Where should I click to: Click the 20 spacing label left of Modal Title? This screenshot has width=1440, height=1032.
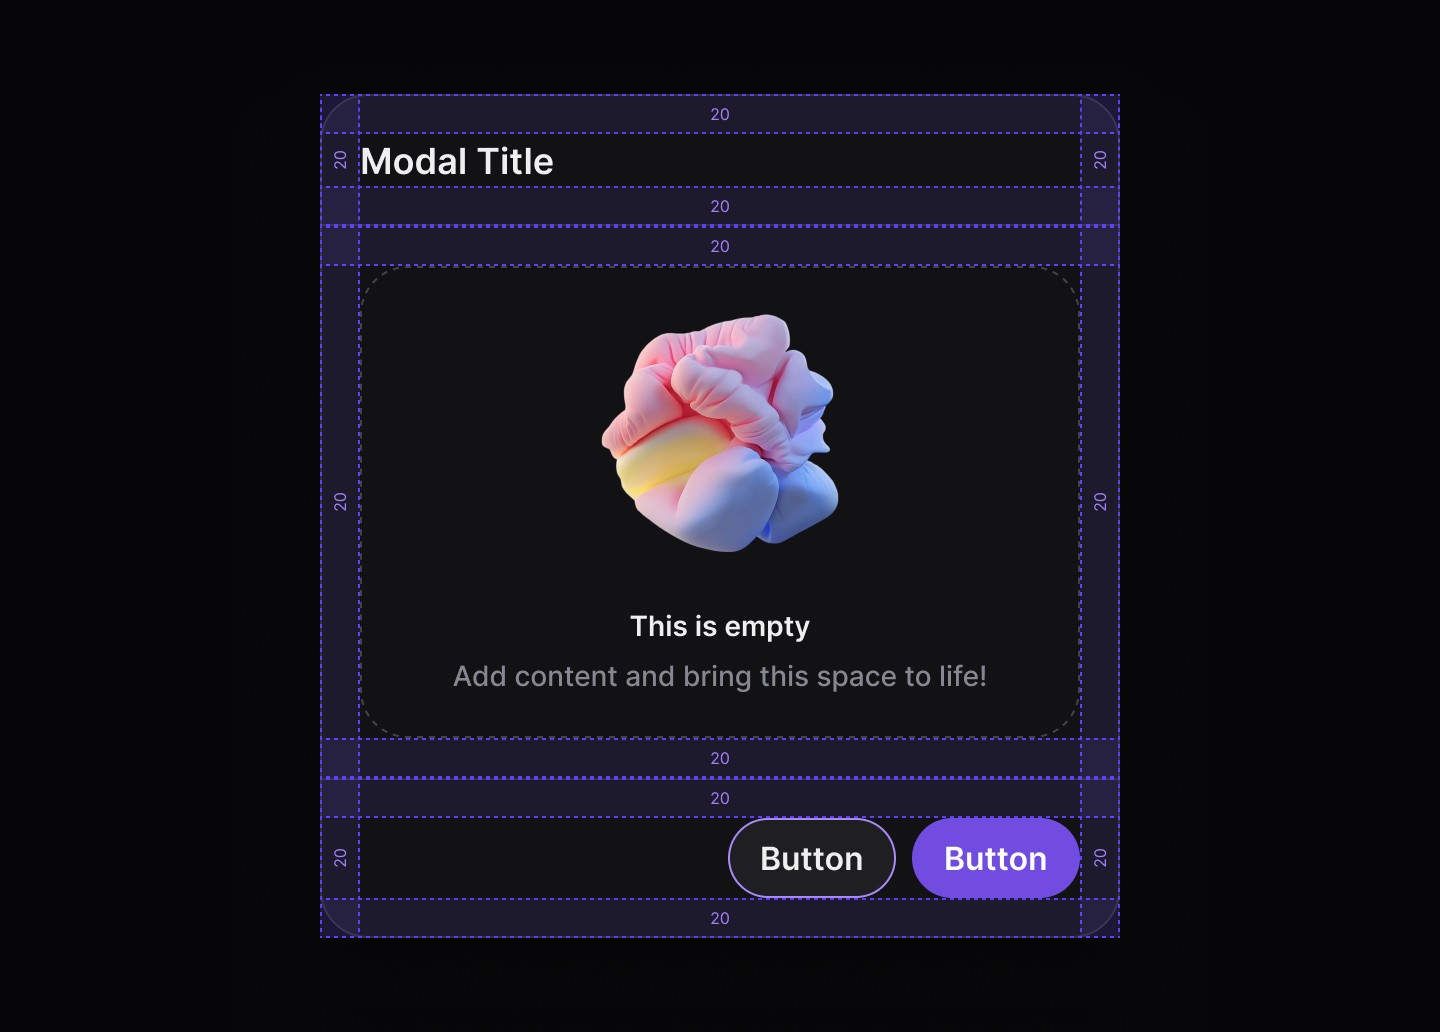[340, 160]
